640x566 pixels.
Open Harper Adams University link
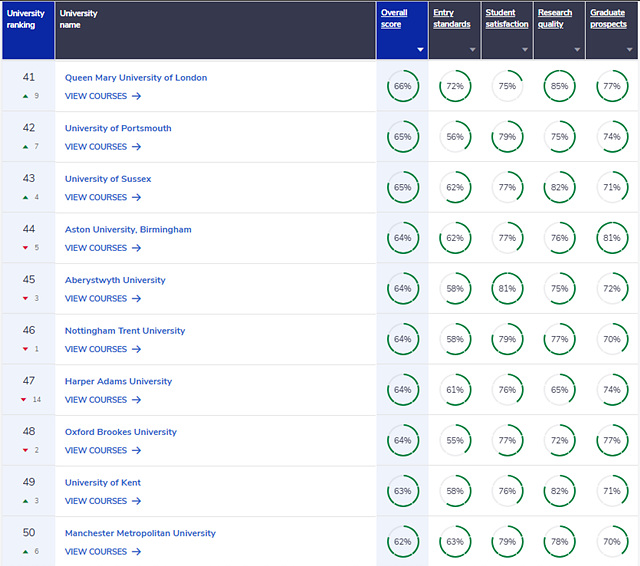118,381
